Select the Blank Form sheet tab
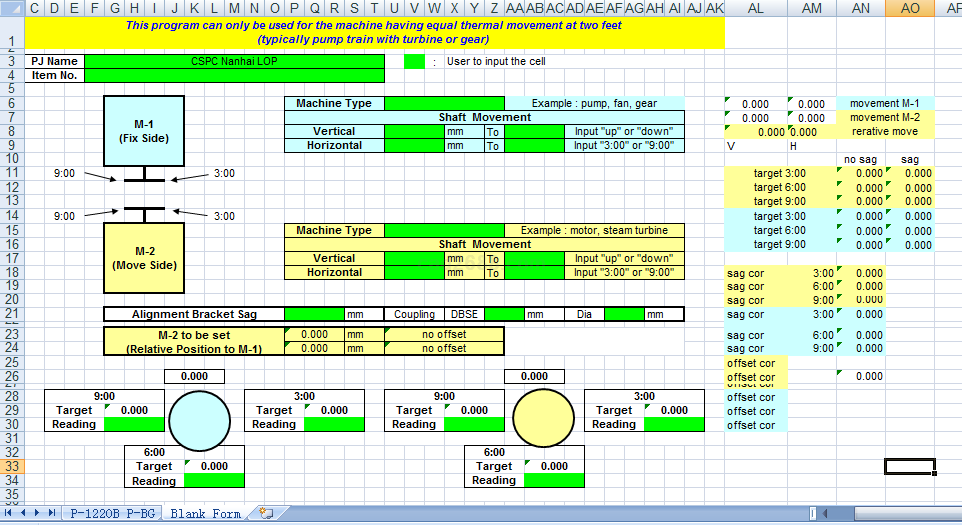This screenshot has width=962, height=525. [205, 513]
